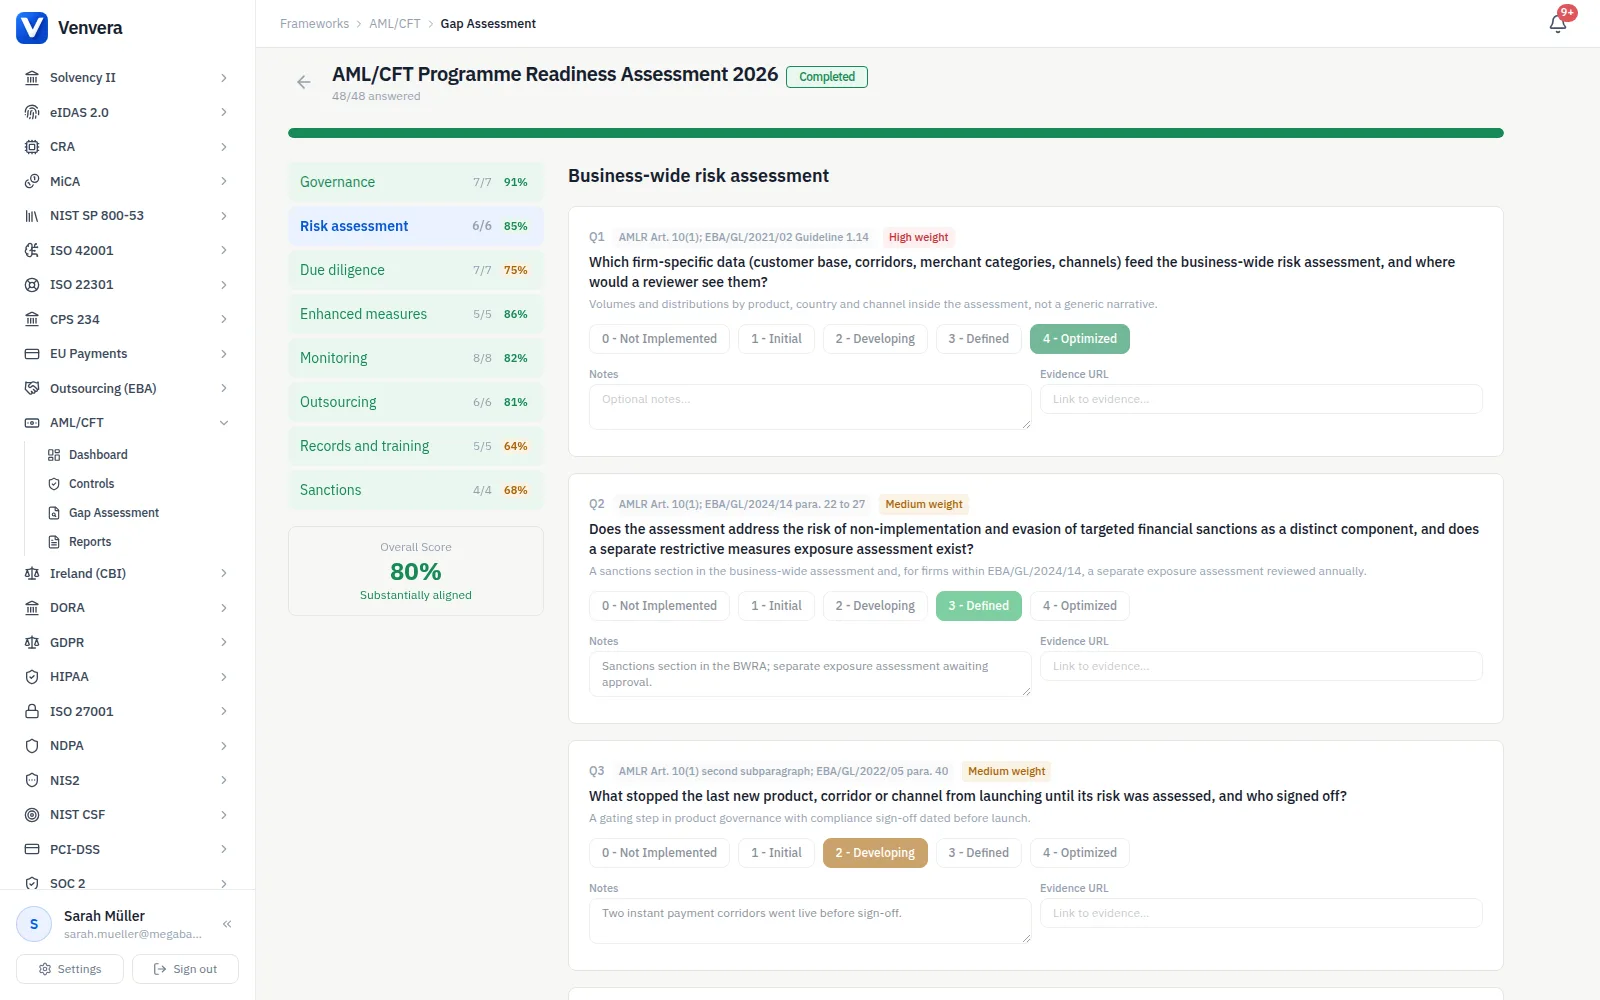Click the Settings button
The image size is (1600, 1000).
pyautogui.click(x=70, y=969)
